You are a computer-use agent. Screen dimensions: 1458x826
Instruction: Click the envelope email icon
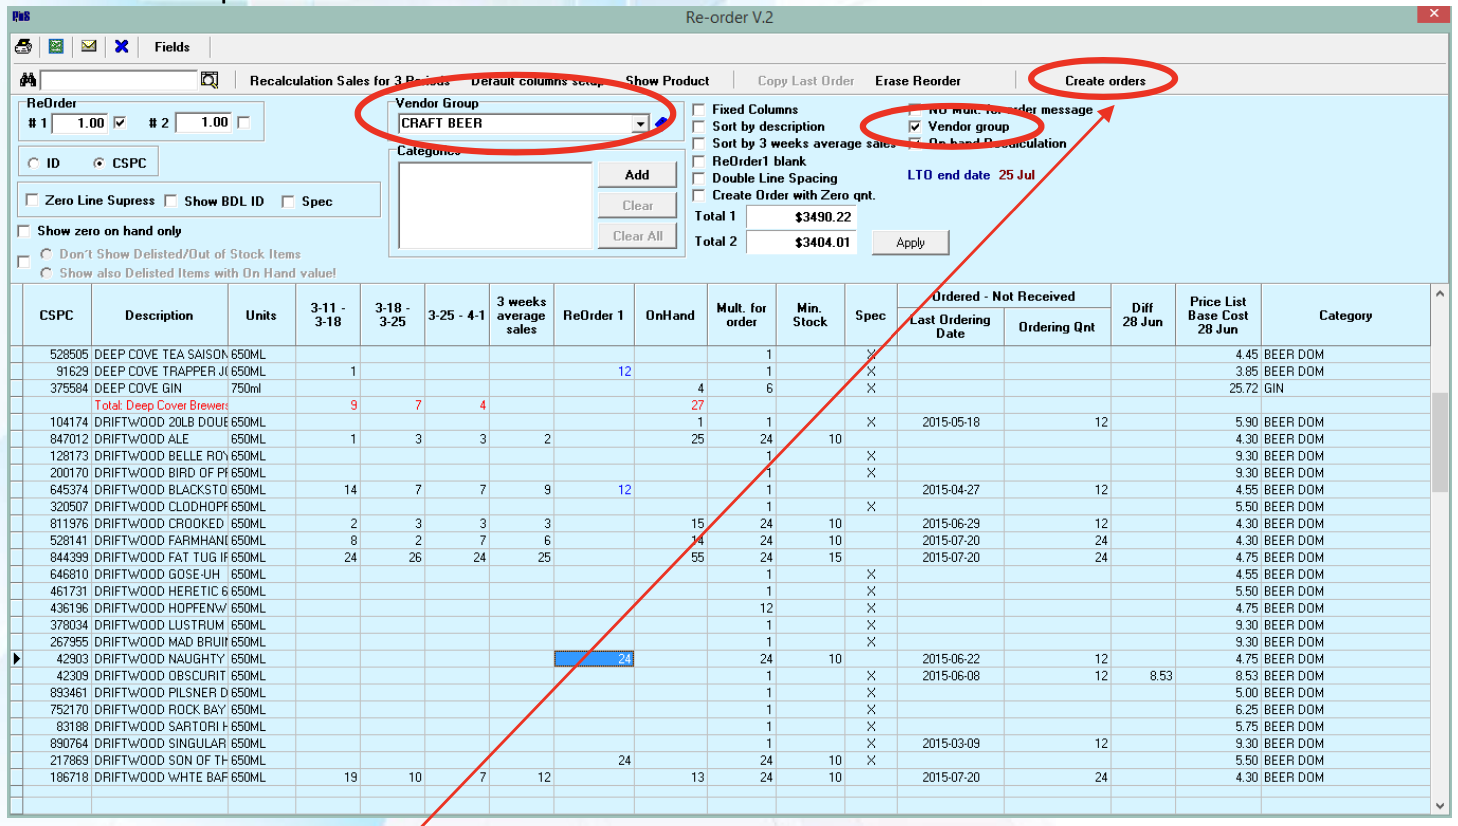89,46
